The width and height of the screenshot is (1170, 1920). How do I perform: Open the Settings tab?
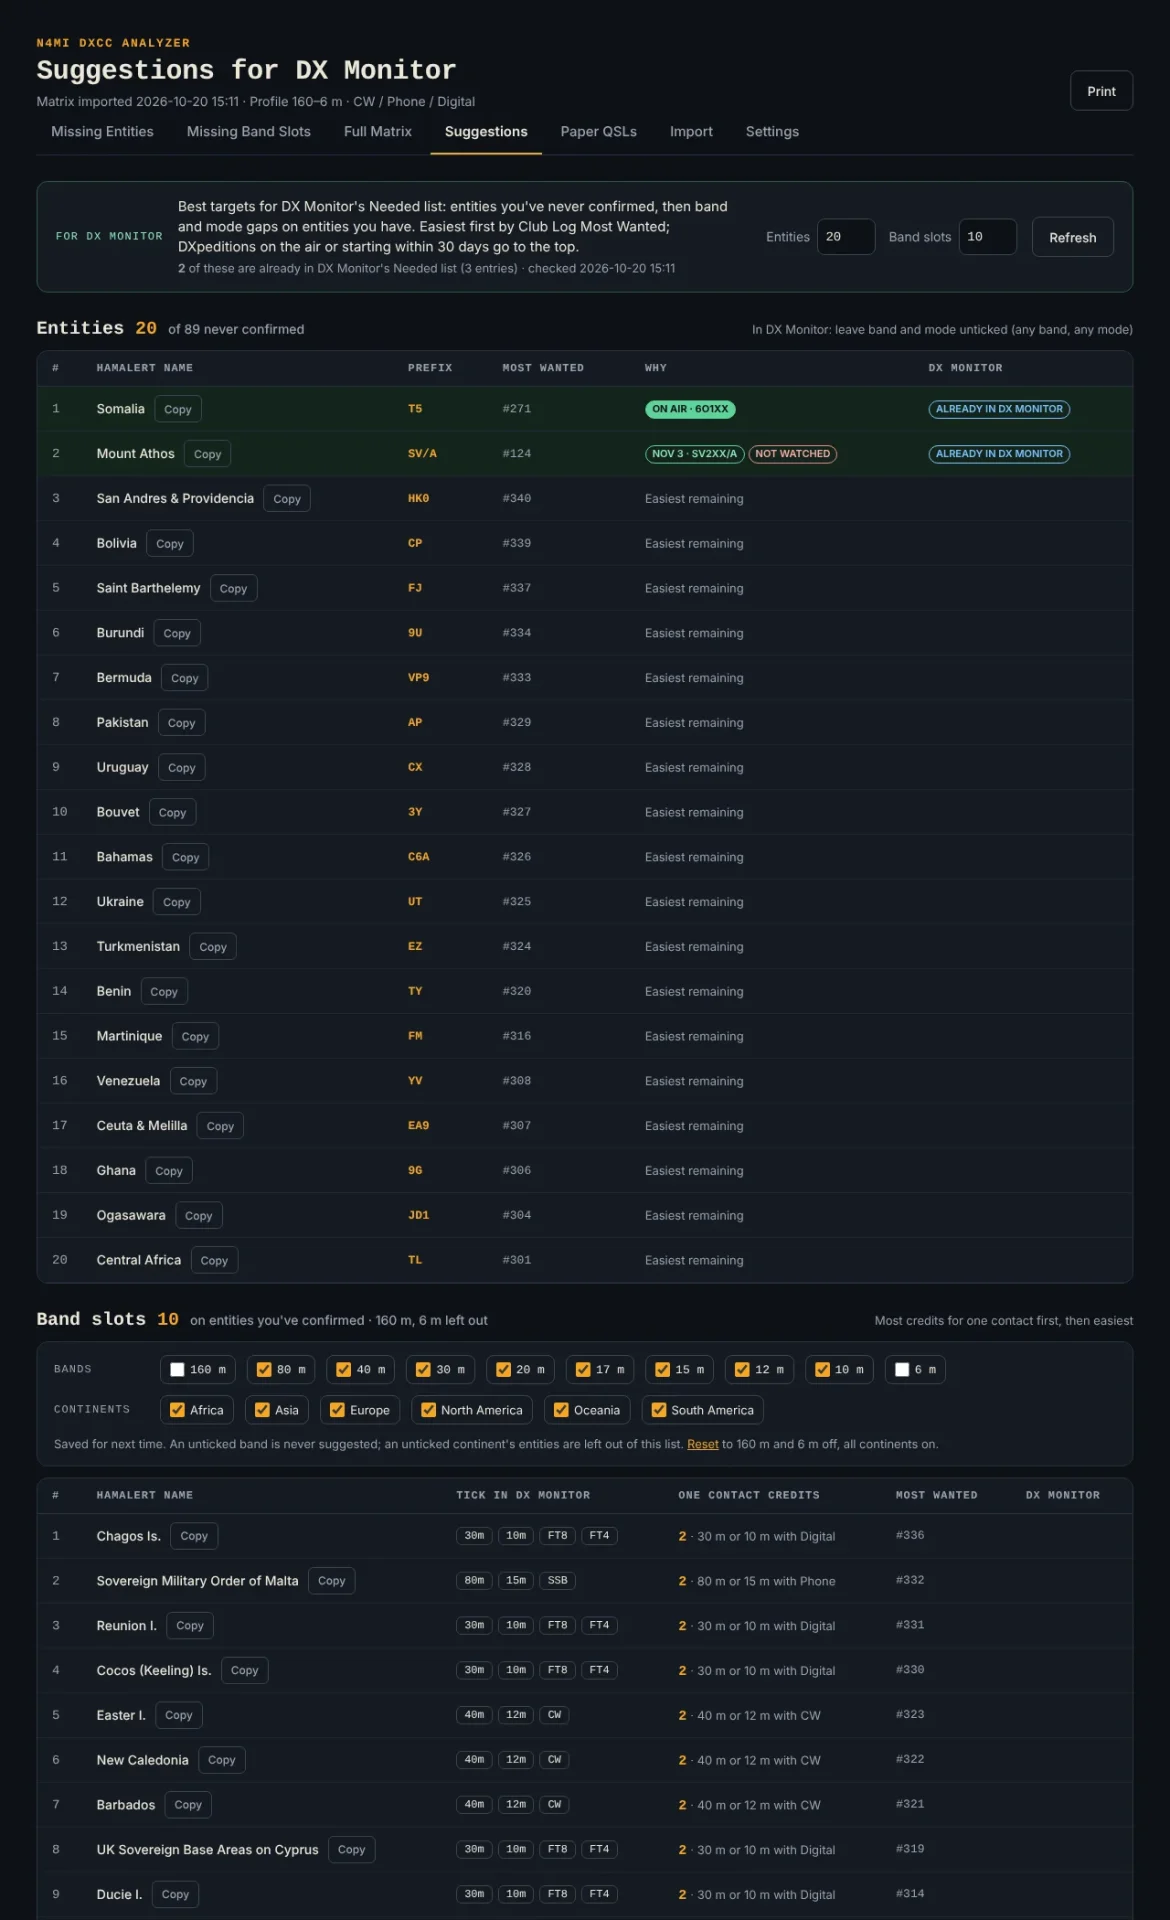pyautogui.click(x=772, y=132)
